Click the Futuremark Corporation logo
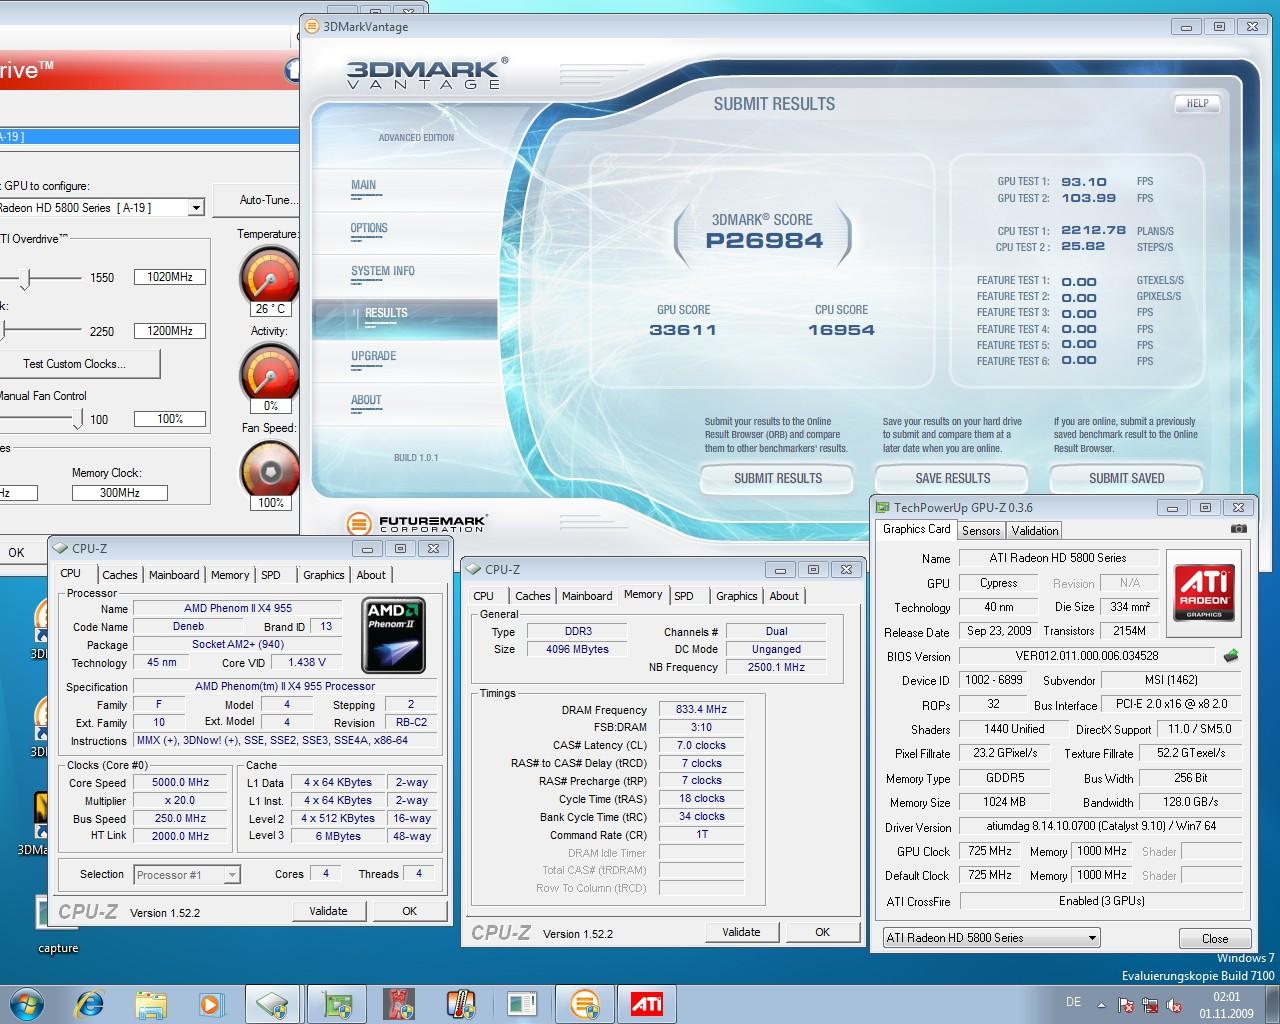The width and height of the screenshot is (1280, 1024). click(416, 523)
